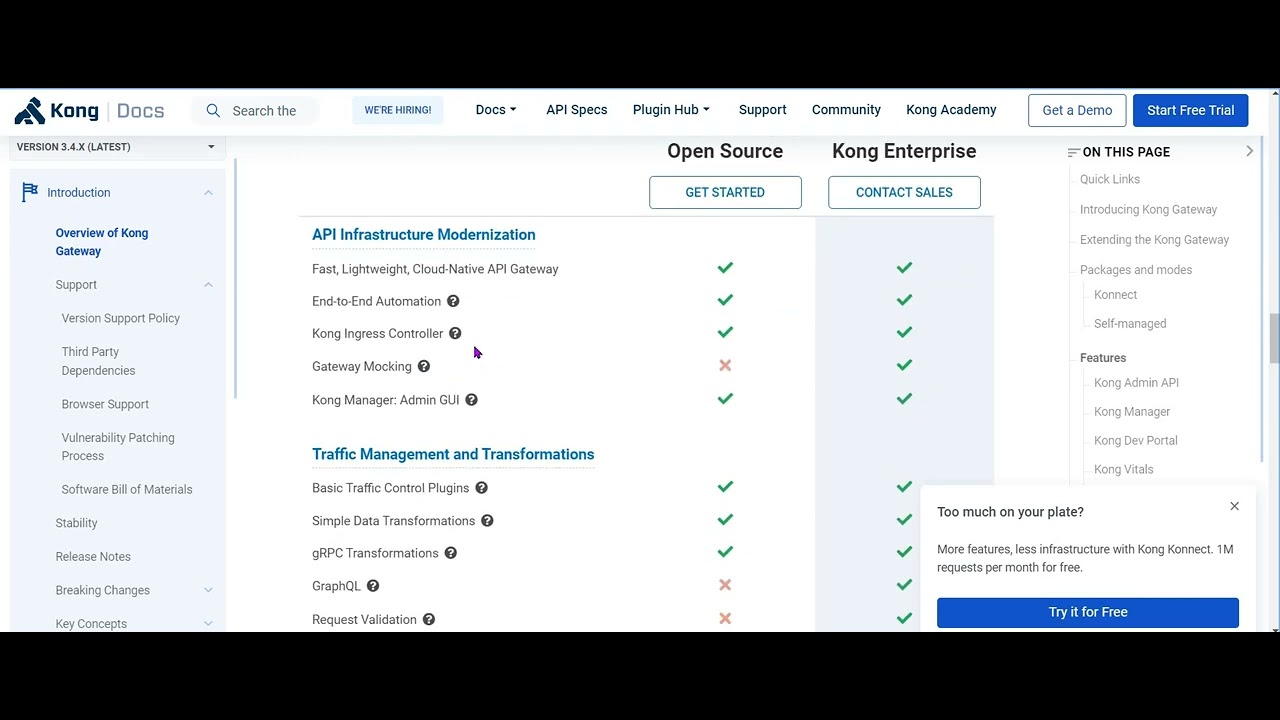Jump to Kong Manager section link
This screenshot has height=720, width=1280.
pos(1132,412)
